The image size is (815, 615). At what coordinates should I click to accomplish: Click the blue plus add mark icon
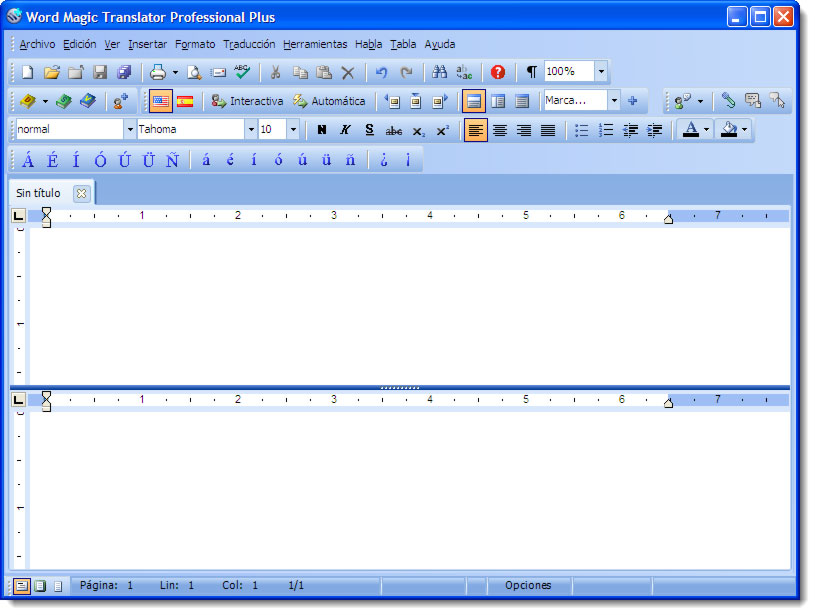click(x=632, y=101)
